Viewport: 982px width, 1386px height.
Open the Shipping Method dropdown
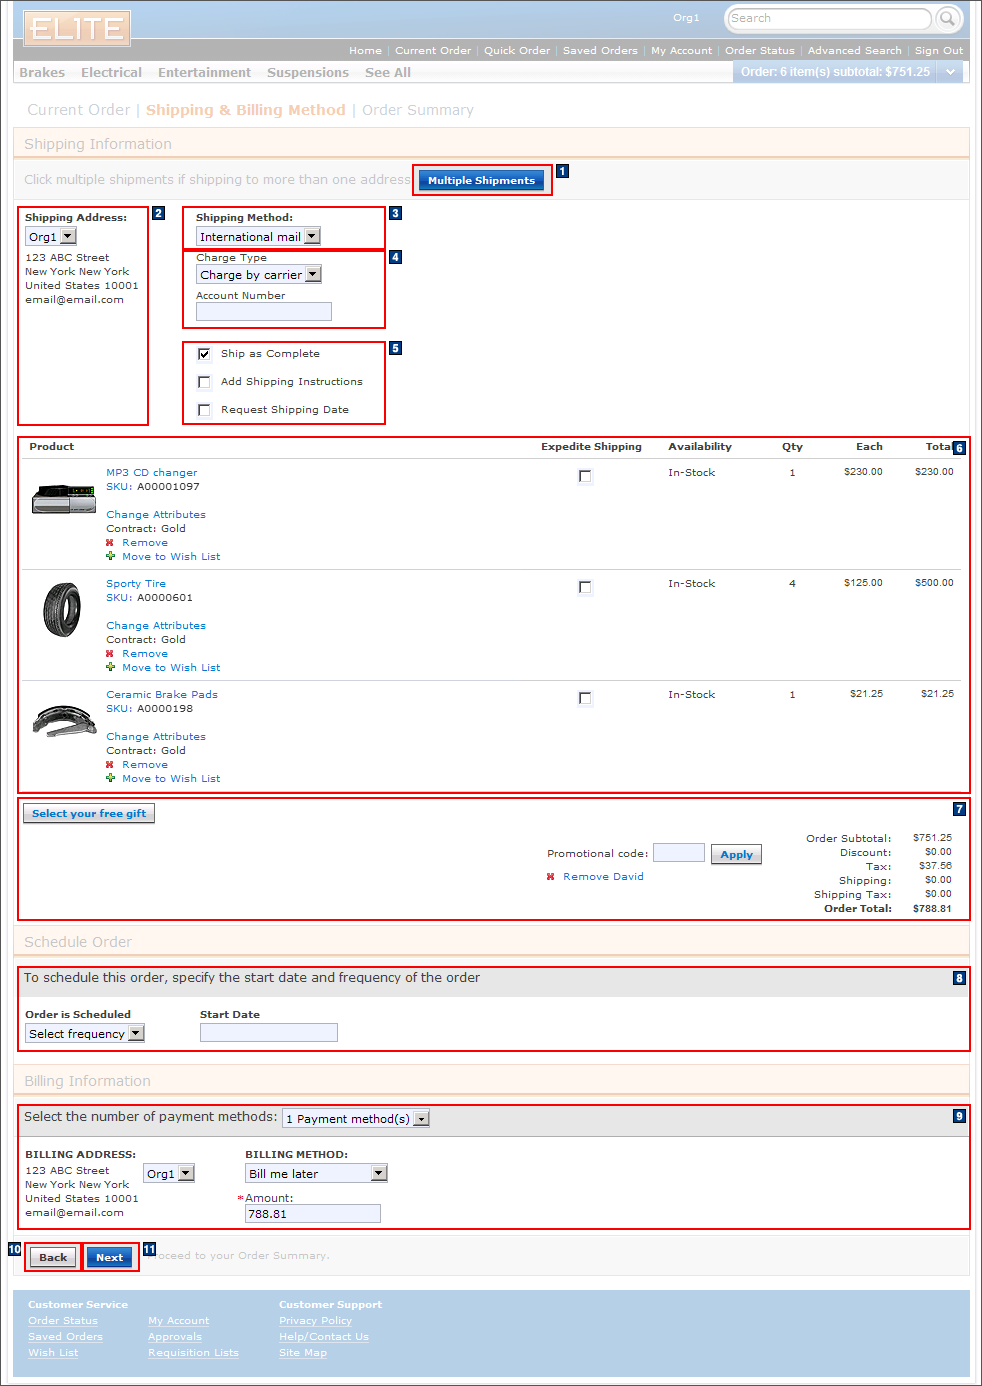(x=311, y=236)
